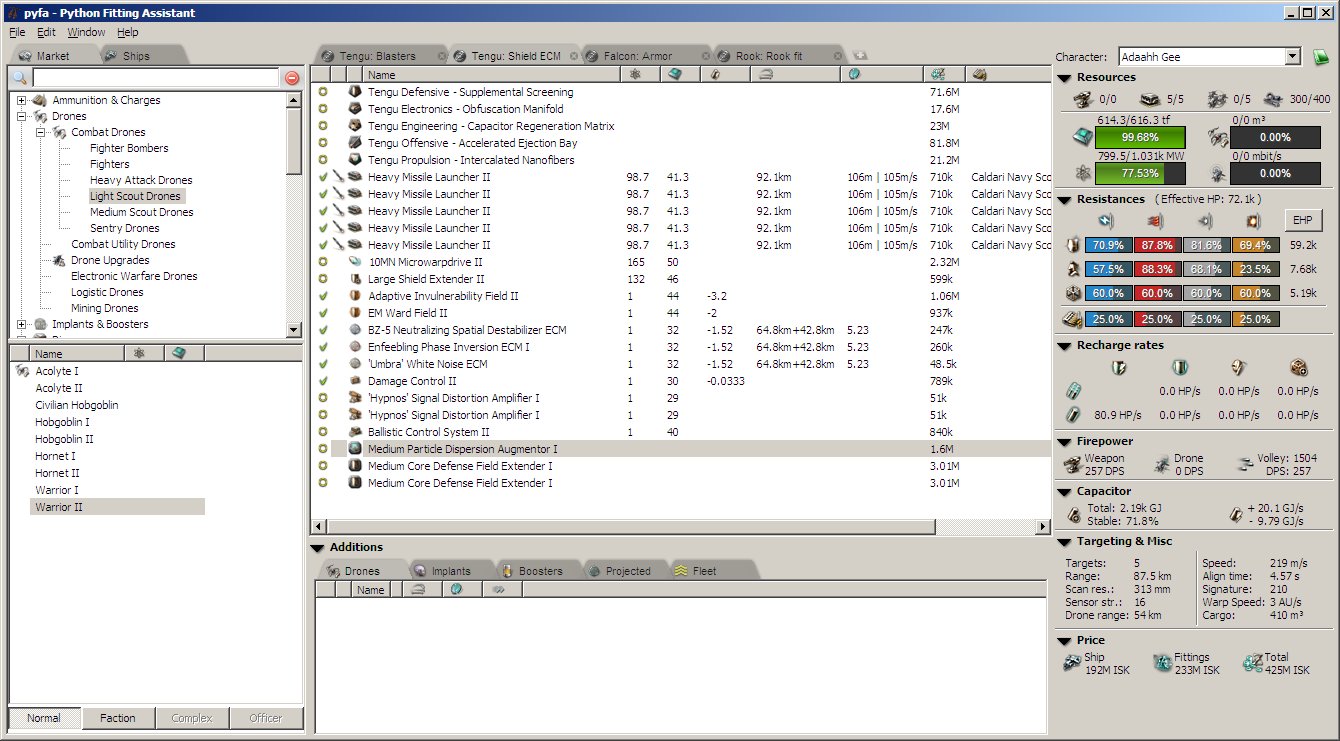Viewport: 1340px width, 741px height.
Task: Click the powergrid usage bar showing 77.53%
Action: (1141, 173)
